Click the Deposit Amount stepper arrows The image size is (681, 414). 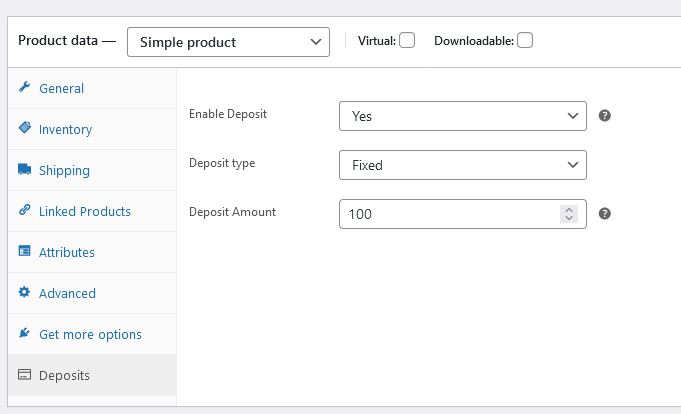click(569, 214)
